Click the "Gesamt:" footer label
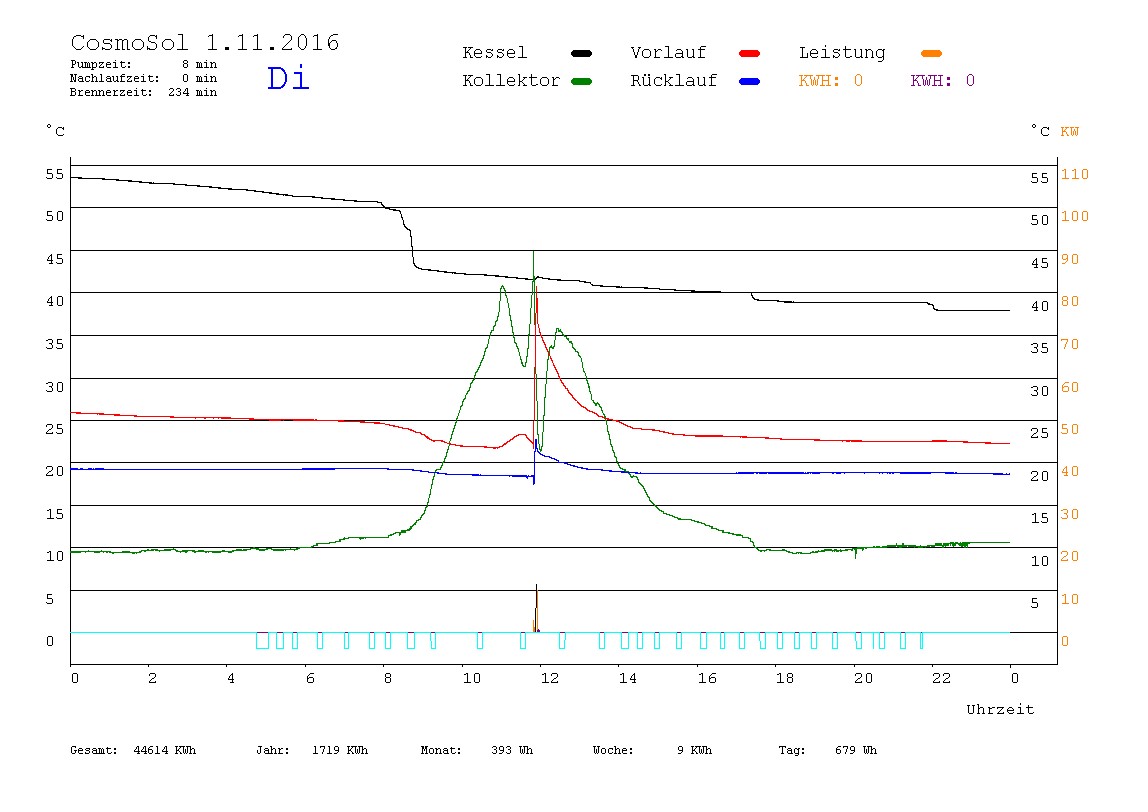This screenshot has height=812, width=1148. pos(94,750)
